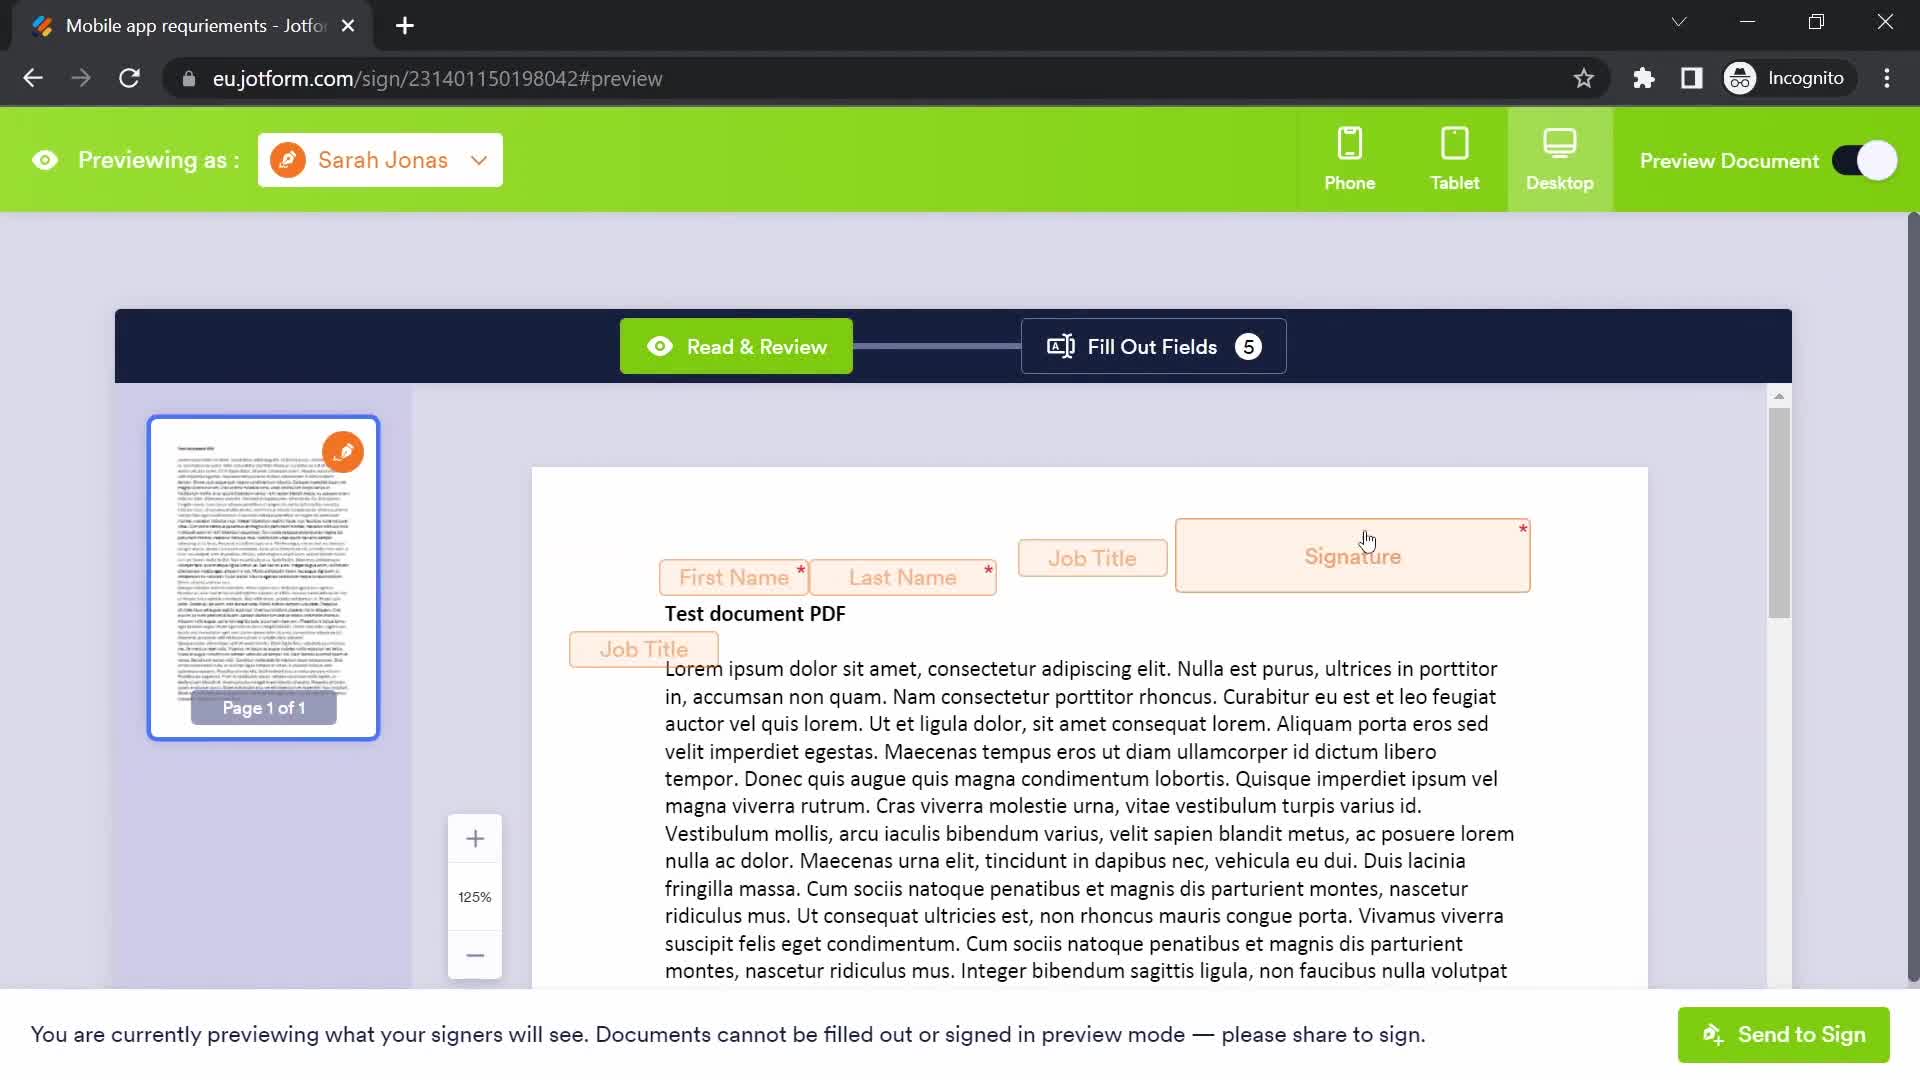1920x1080 pixels.
Task: Click the edit icon on page thumbnail
Action: click(x=344, y=450)
